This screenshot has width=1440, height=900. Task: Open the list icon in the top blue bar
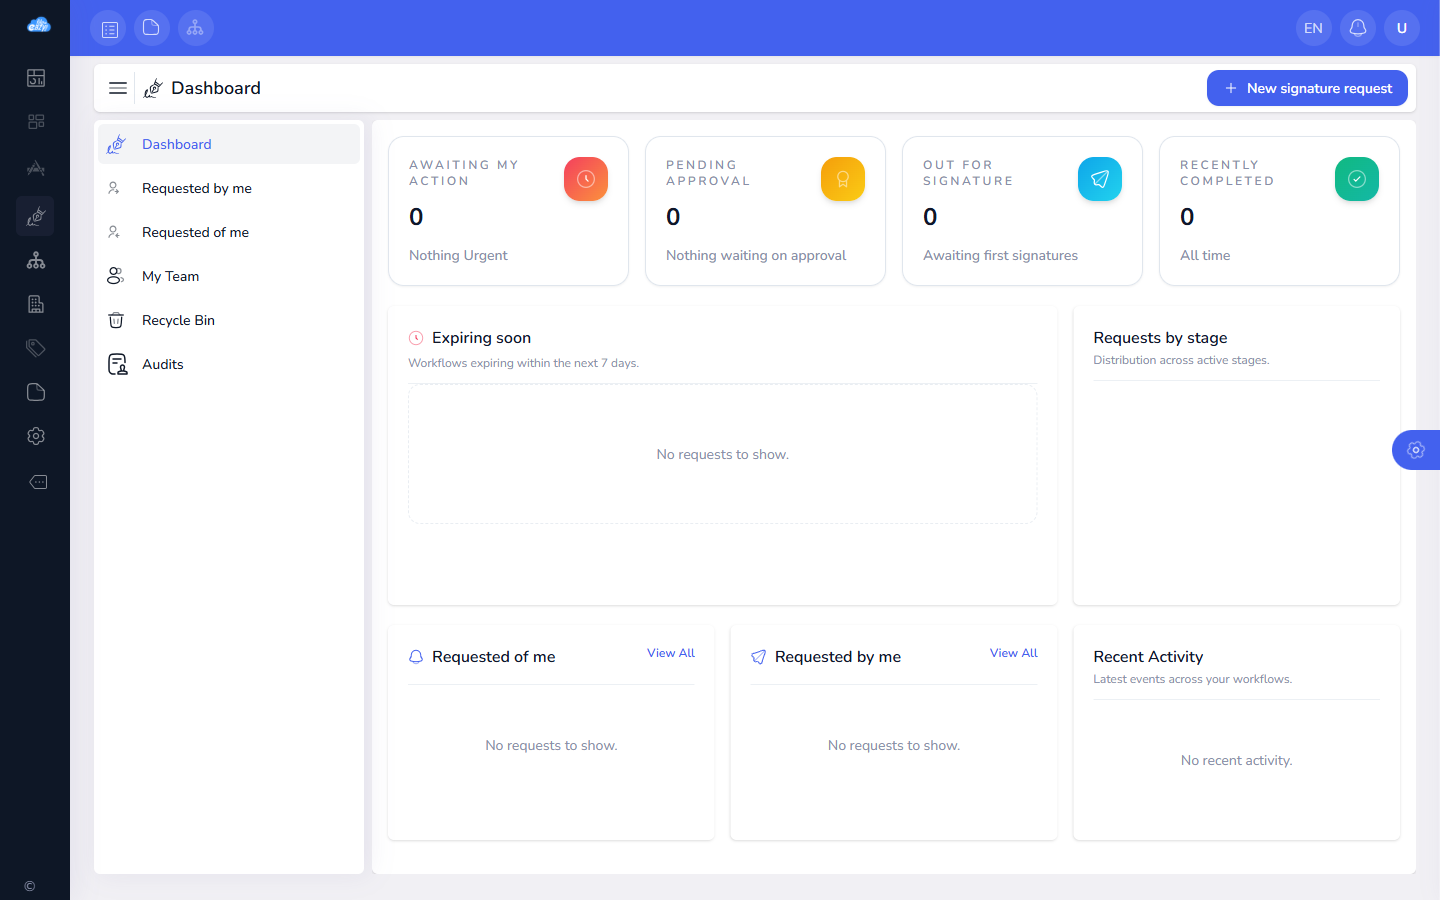click(x=108, y=28)
